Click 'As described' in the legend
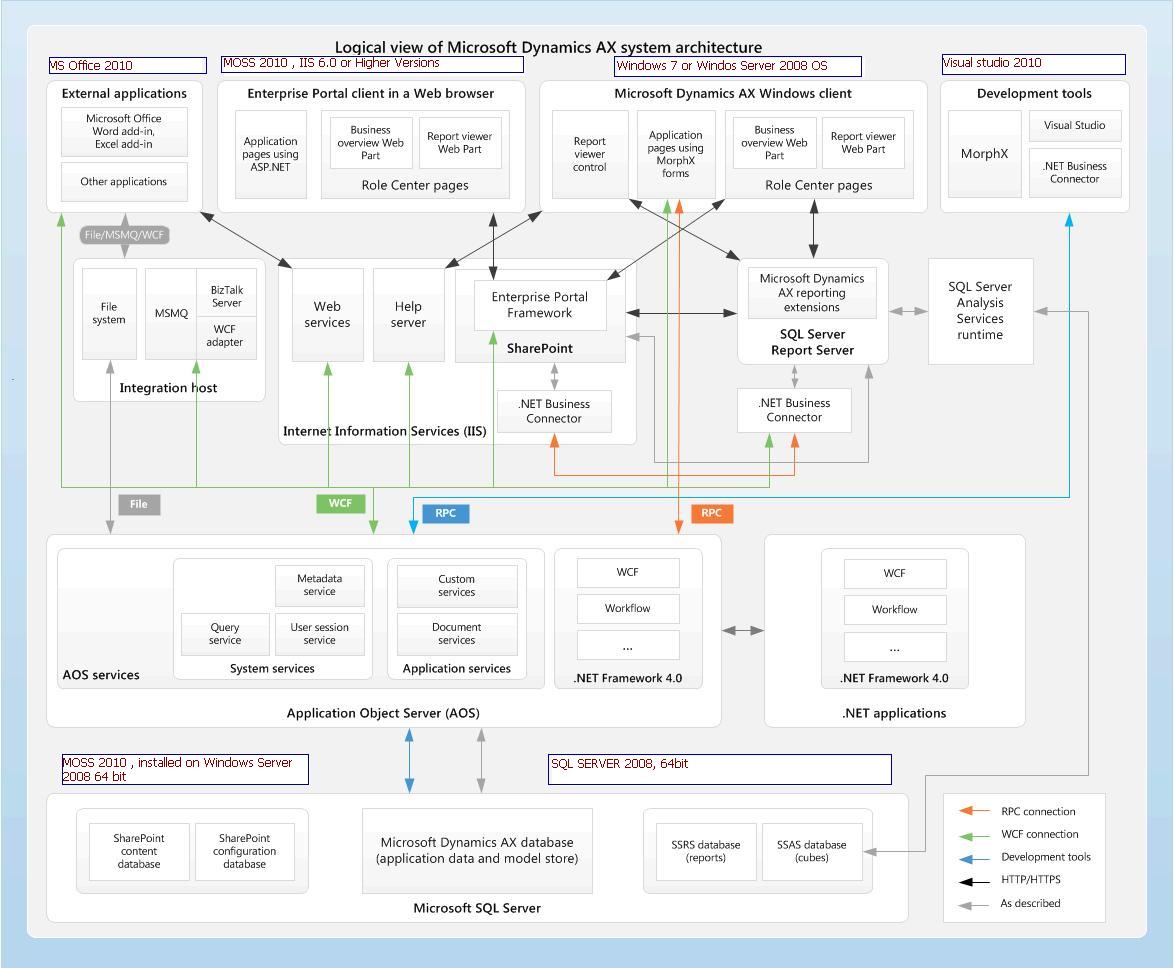 point(1030,904)
